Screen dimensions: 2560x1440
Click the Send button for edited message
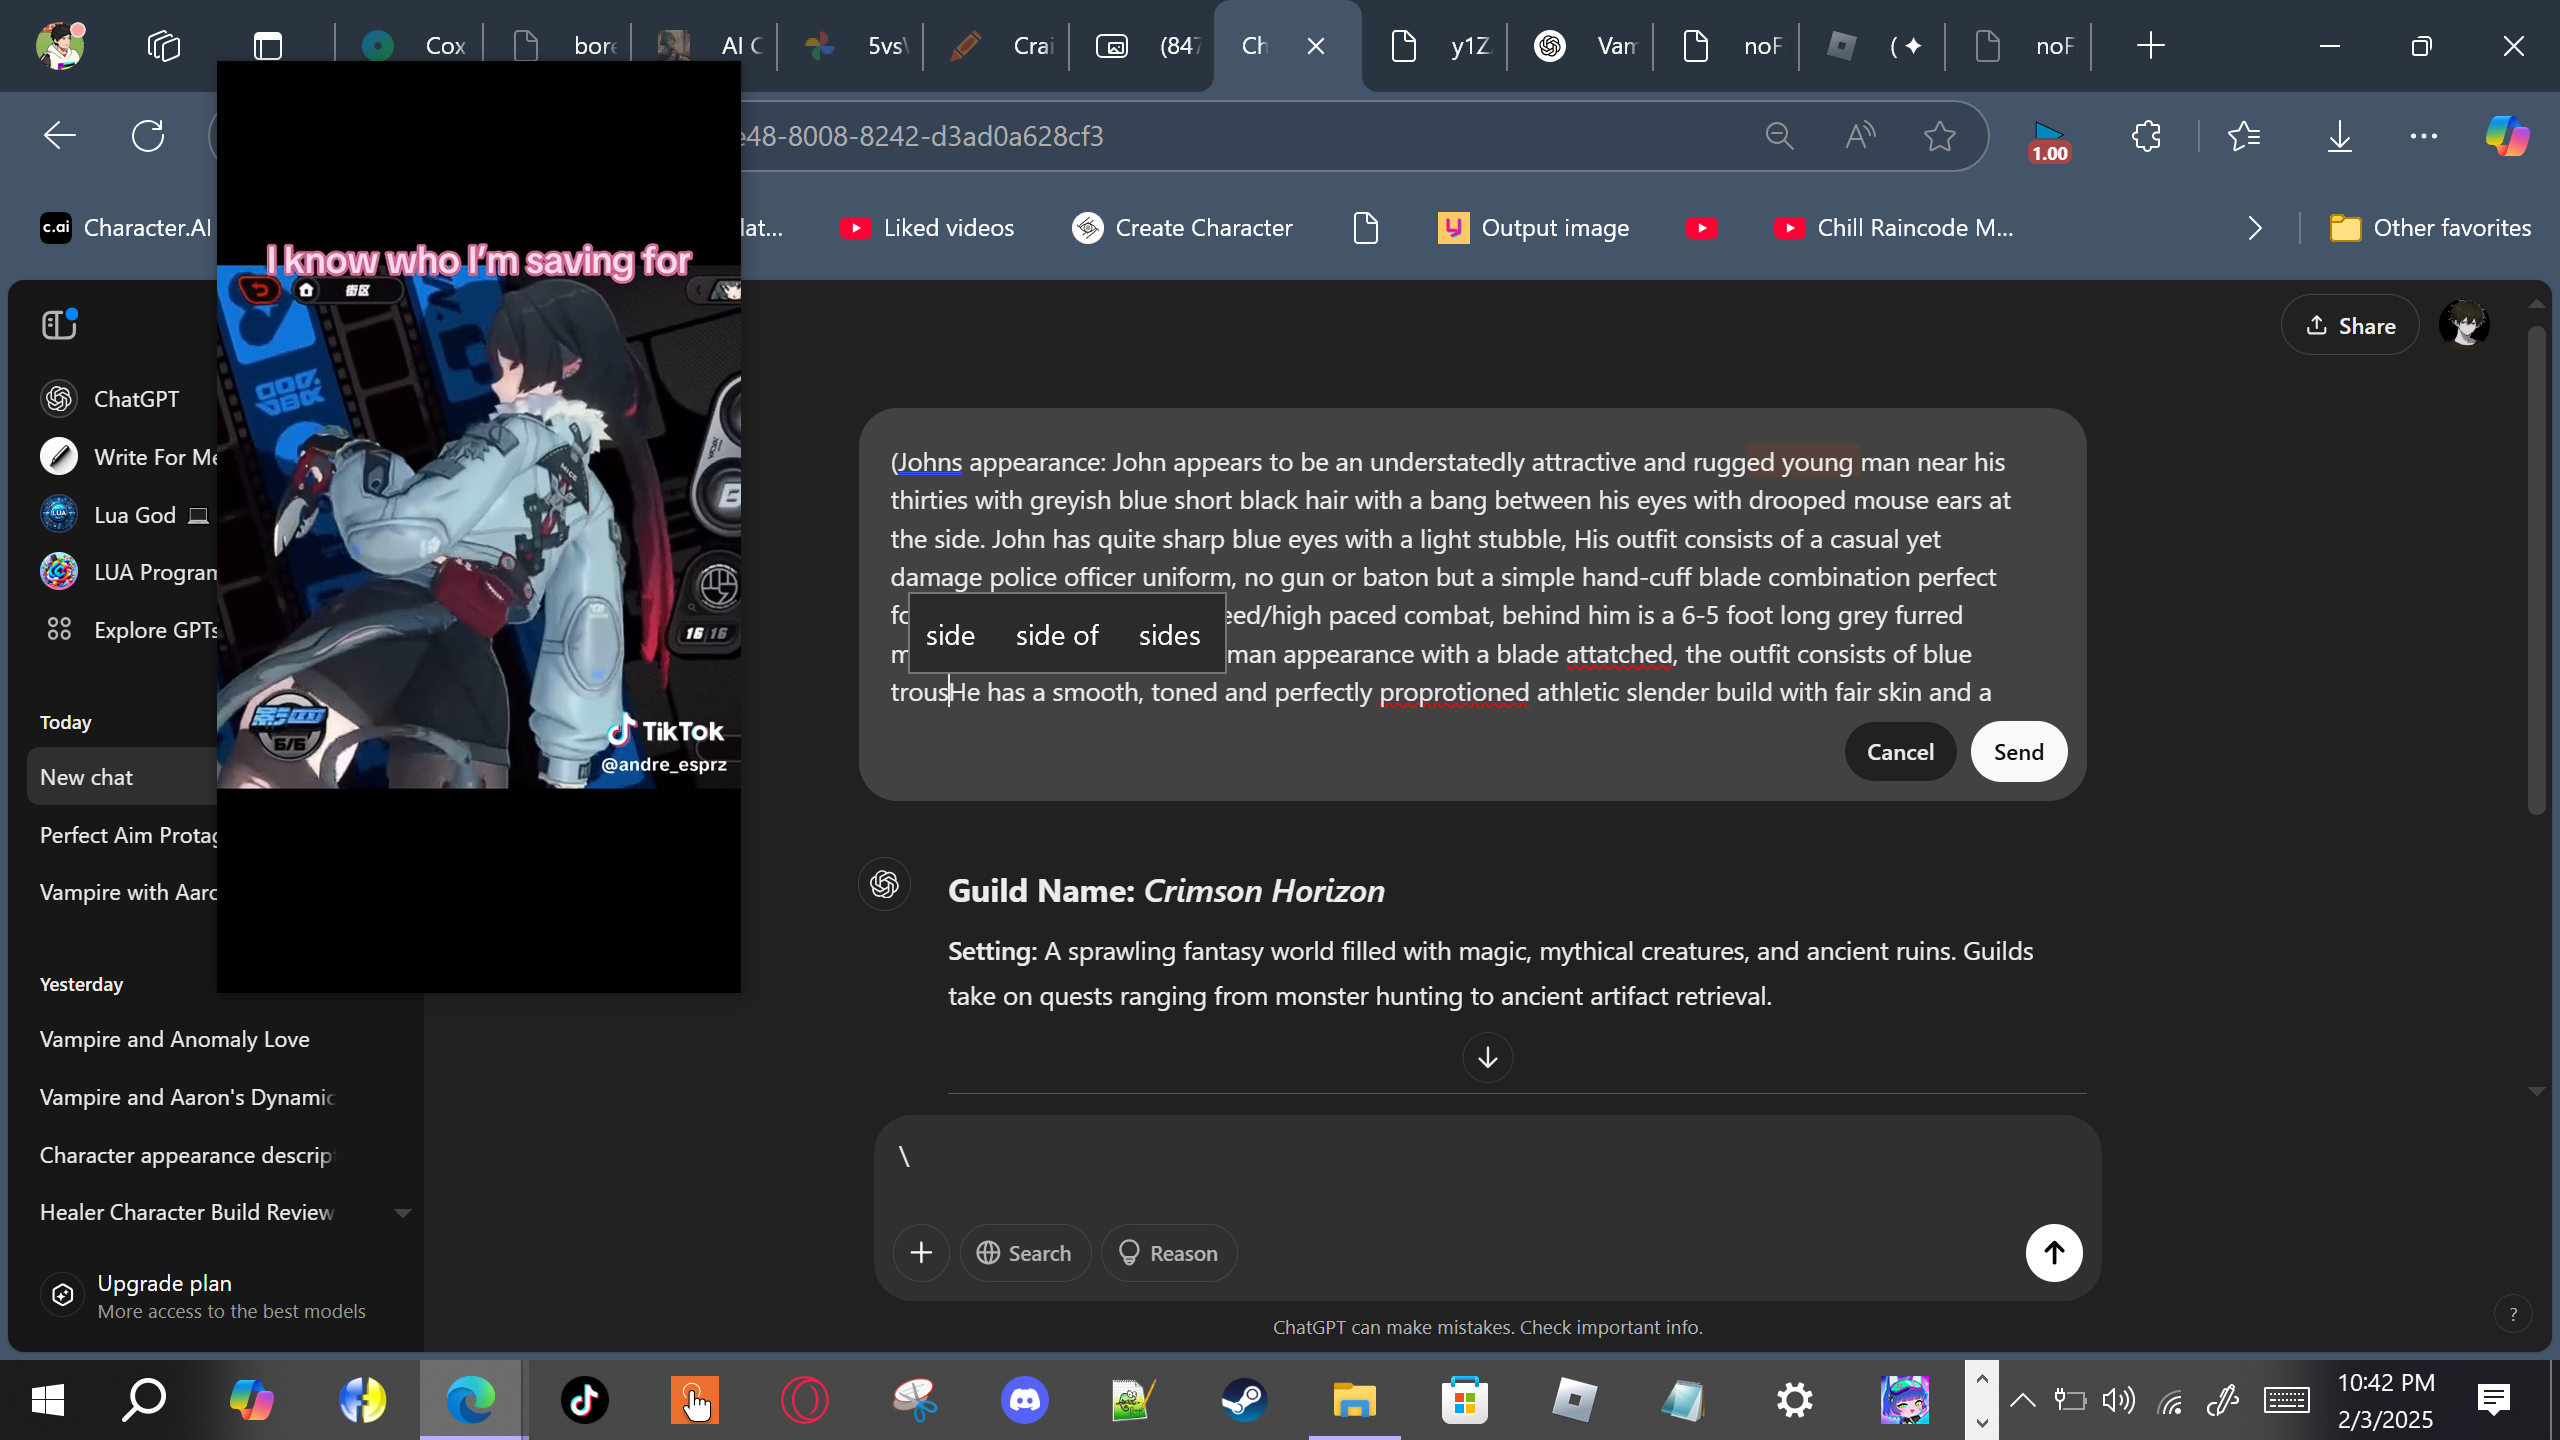point(2018,752)
